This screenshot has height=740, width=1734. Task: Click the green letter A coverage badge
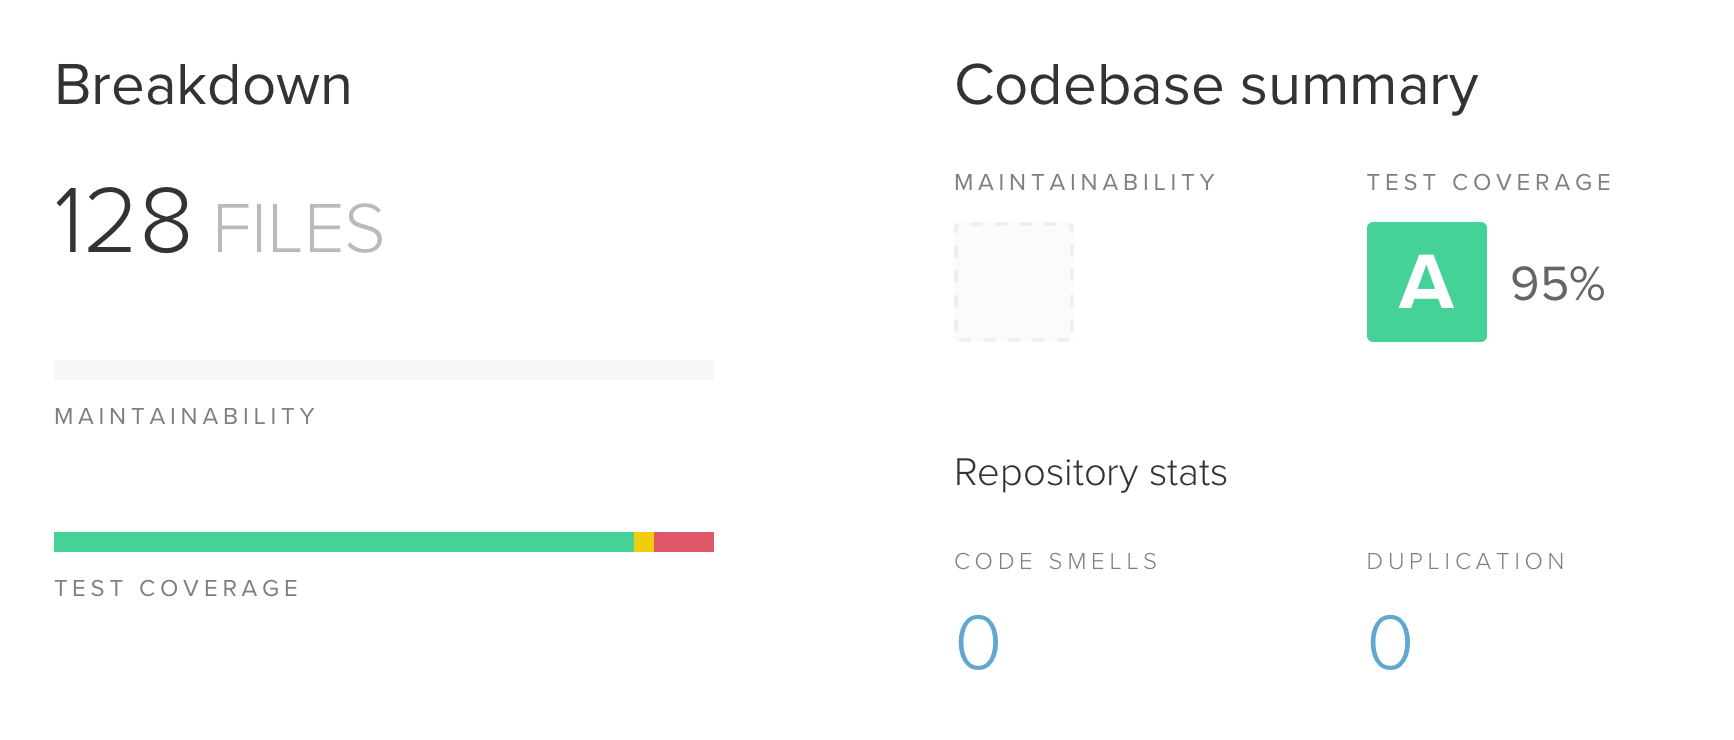(1427, 282)
